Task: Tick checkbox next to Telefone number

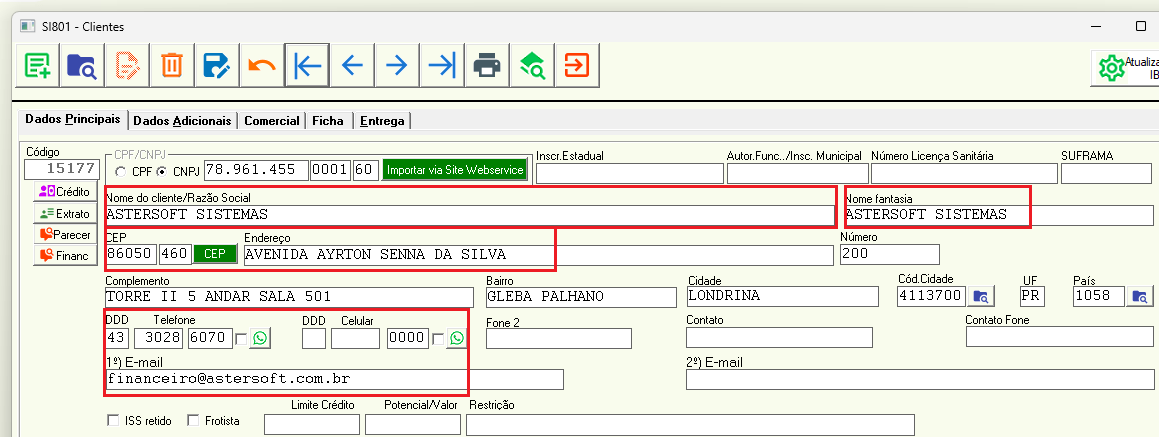Action: tap(240, 339)
